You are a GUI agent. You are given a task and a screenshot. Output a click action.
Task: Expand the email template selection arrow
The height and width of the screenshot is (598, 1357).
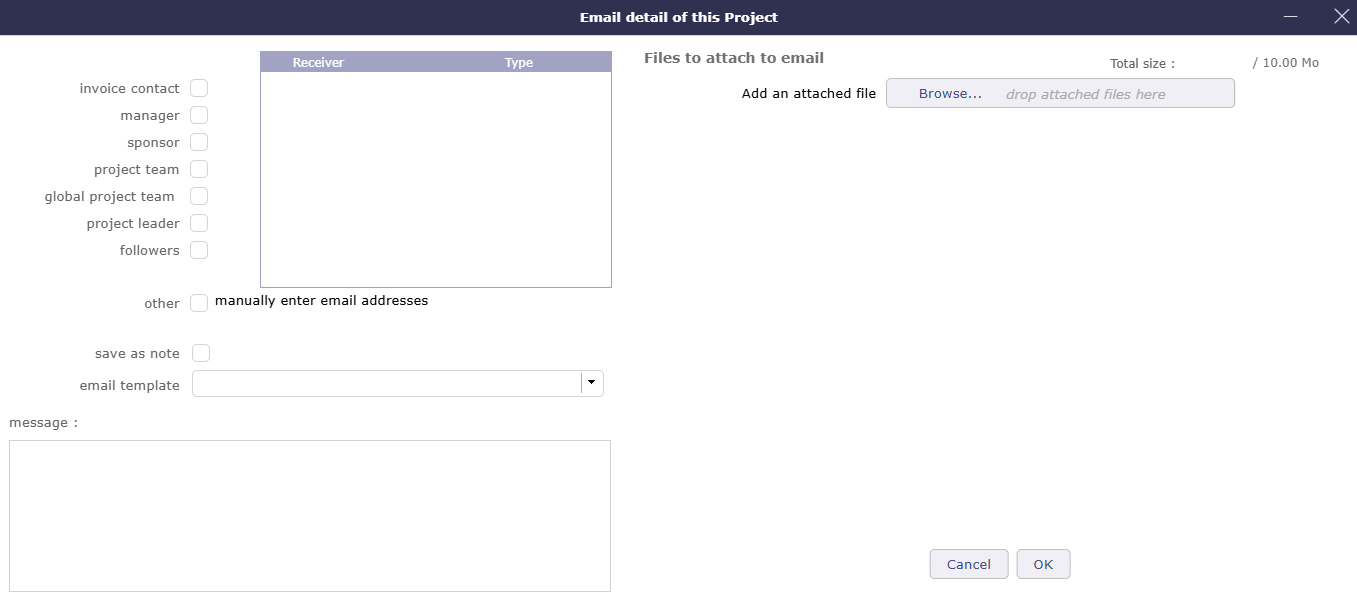click(x=591, y=383)
